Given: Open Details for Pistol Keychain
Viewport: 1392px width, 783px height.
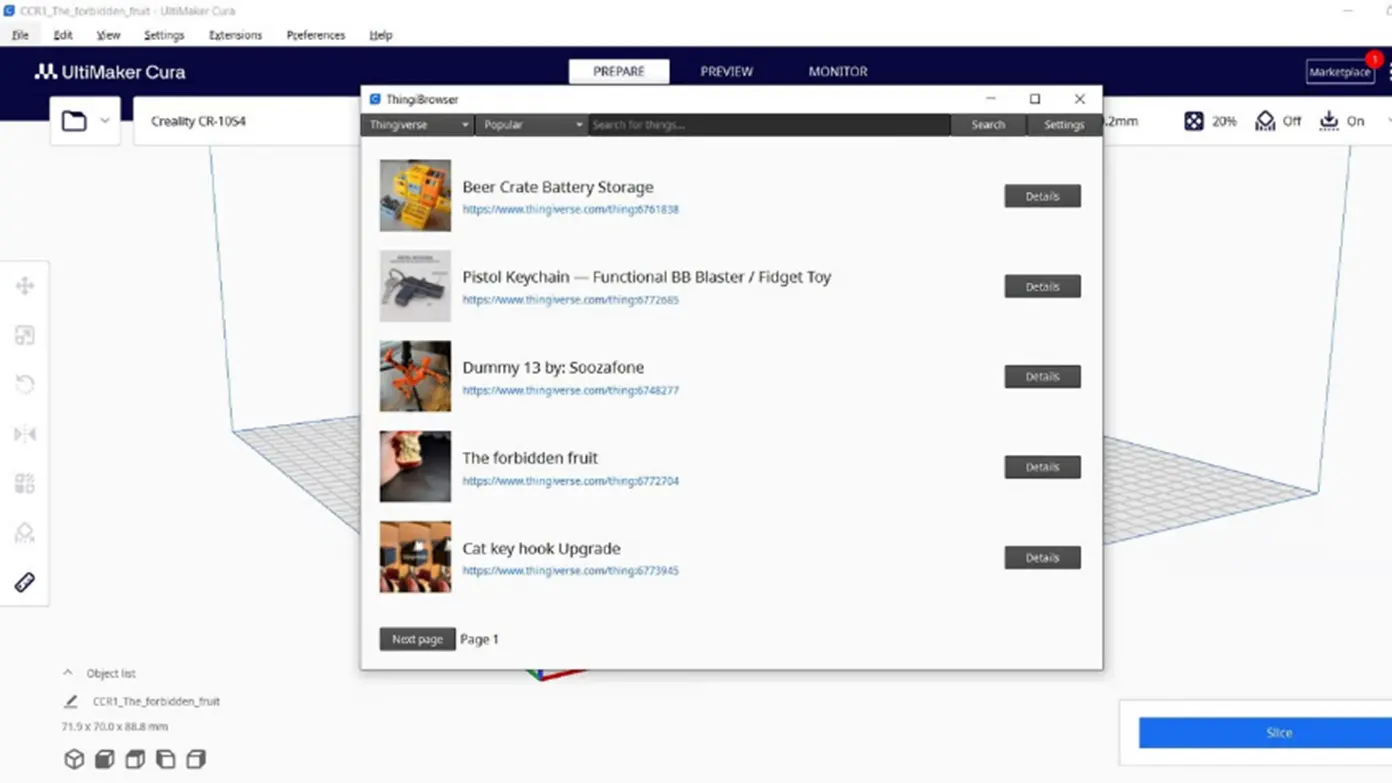Looking at the screenshot, I should (1042, 287).
